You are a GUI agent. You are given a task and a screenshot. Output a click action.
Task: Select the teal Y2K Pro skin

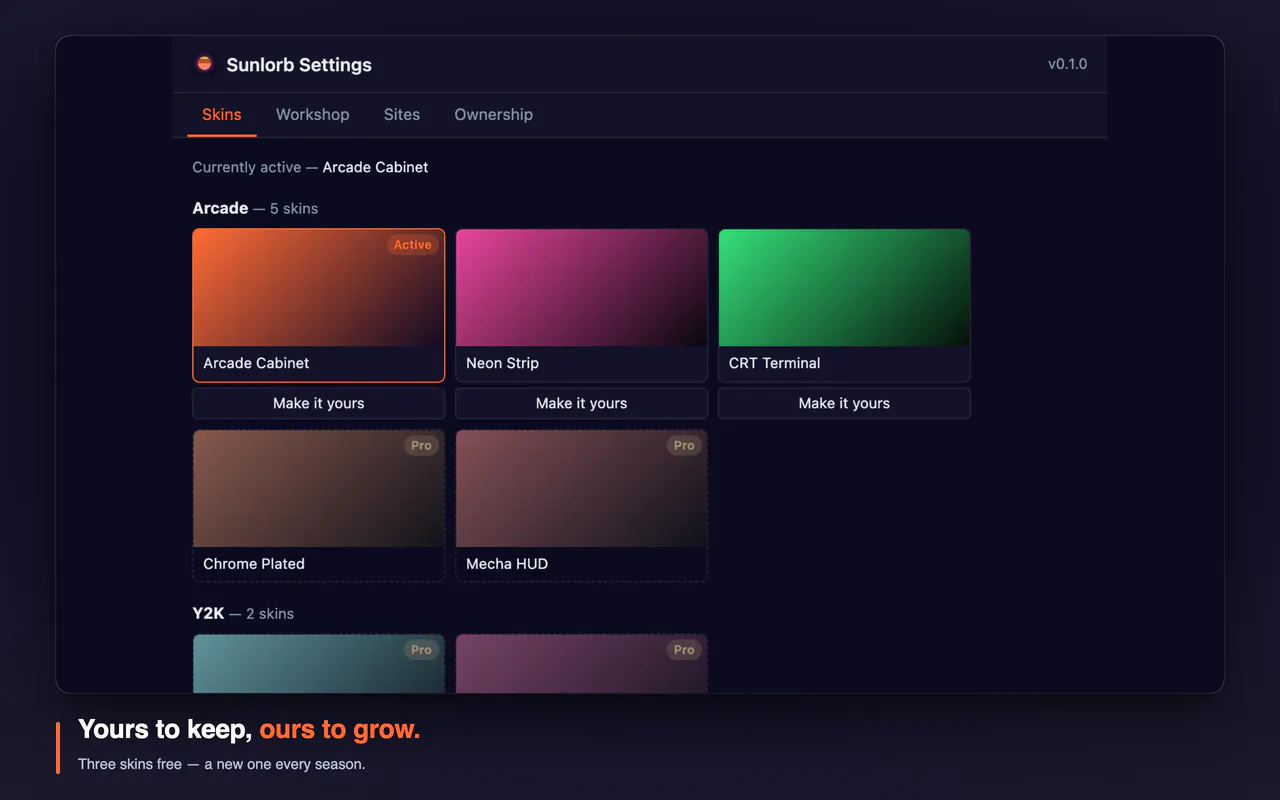319,663
